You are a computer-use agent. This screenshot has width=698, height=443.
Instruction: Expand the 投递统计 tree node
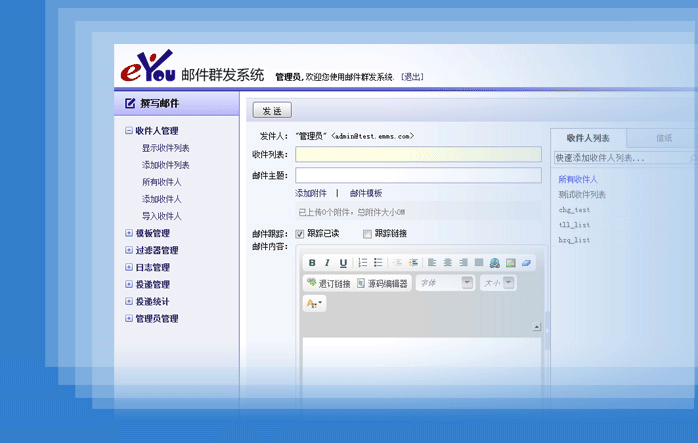tap(129, 301)
